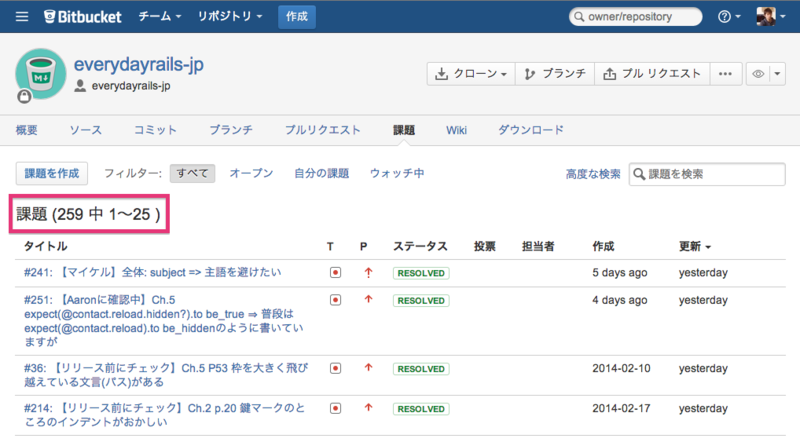Click the RESOLVED badge for issue #214
This screenshot has width=800, height=442.
[421, 409]
